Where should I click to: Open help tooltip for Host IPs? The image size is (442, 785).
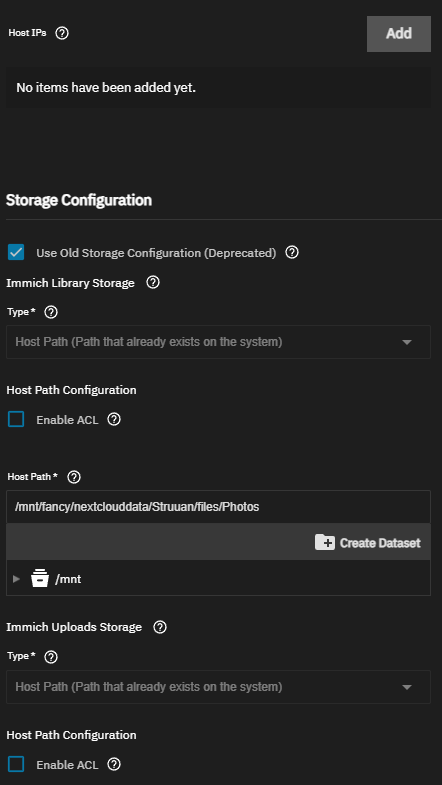62,34
